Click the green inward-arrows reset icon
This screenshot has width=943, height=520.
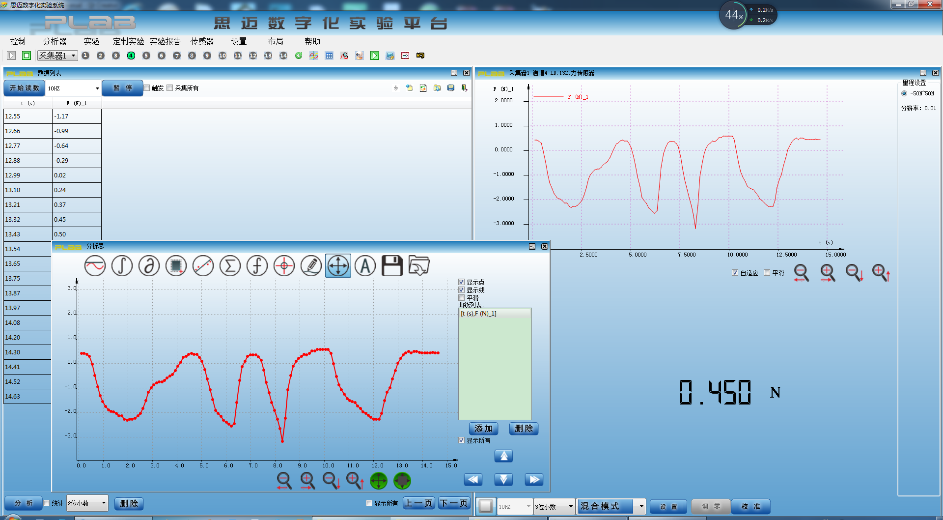pyautogui.click(x=402, y=480)
